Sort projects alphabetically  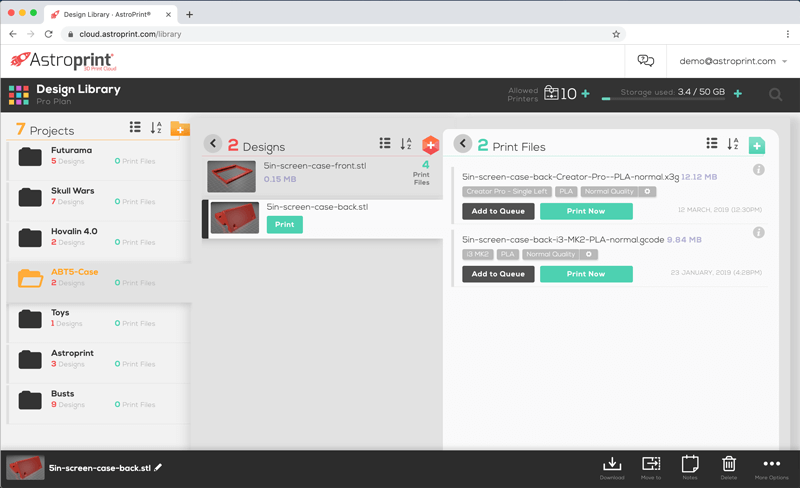[x=156, y=128]
